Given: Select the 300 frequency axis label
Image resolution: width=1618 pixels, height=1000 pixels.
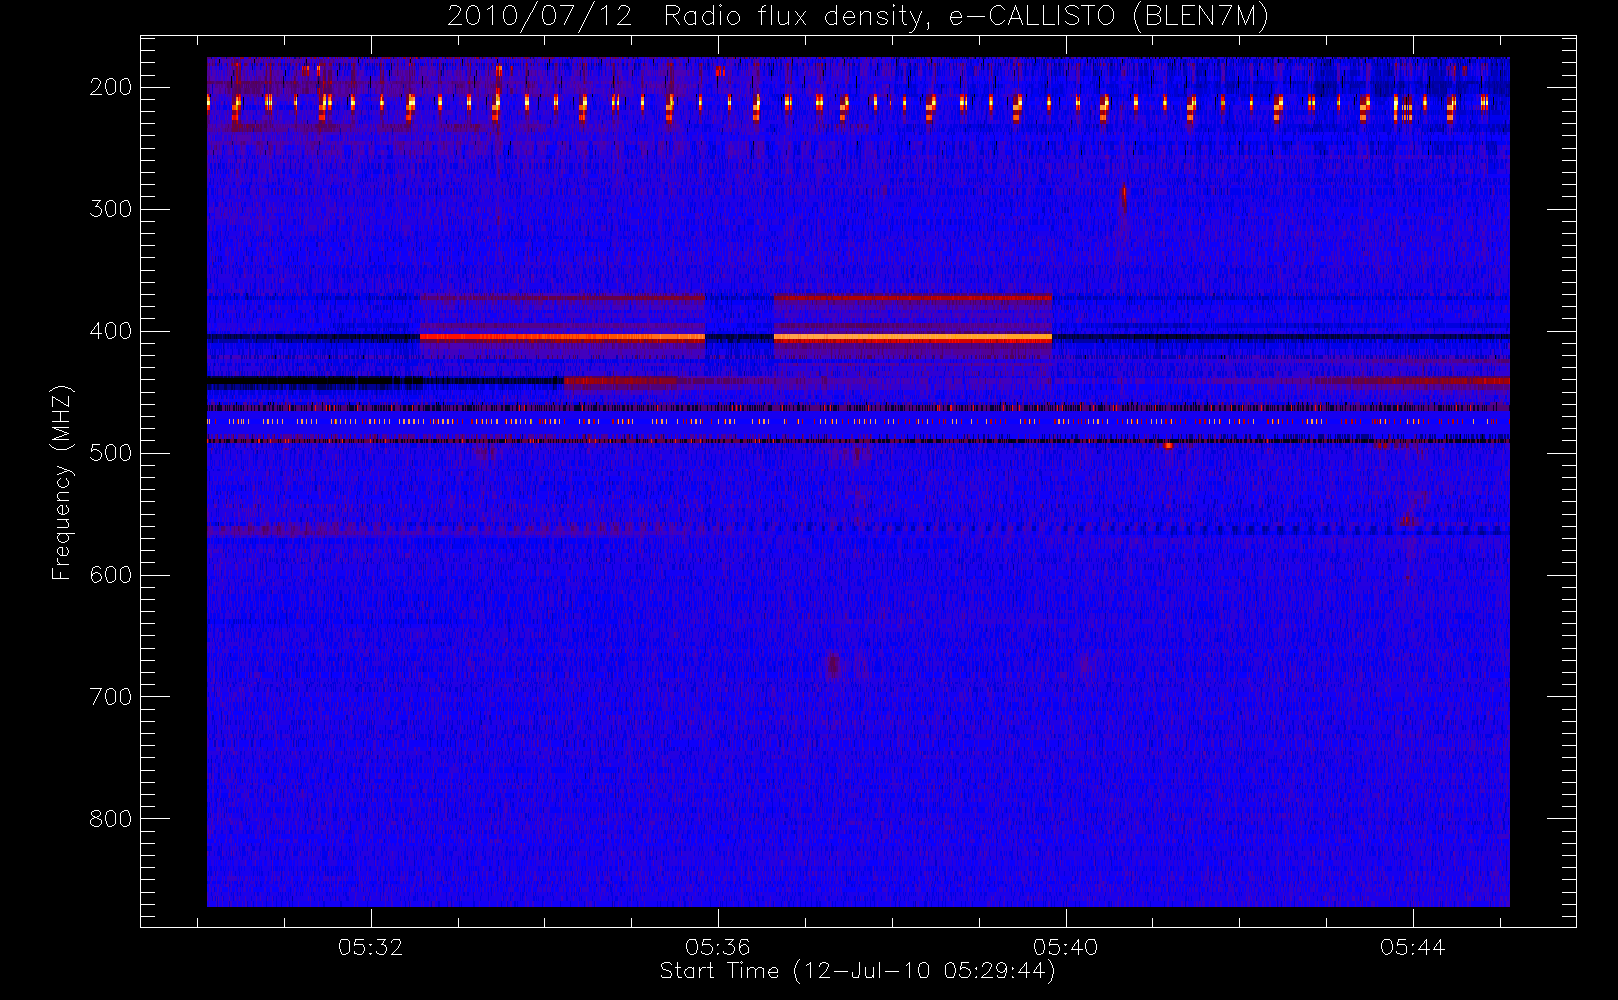Looking at the screenshot, I should click(x=110, y=209).
